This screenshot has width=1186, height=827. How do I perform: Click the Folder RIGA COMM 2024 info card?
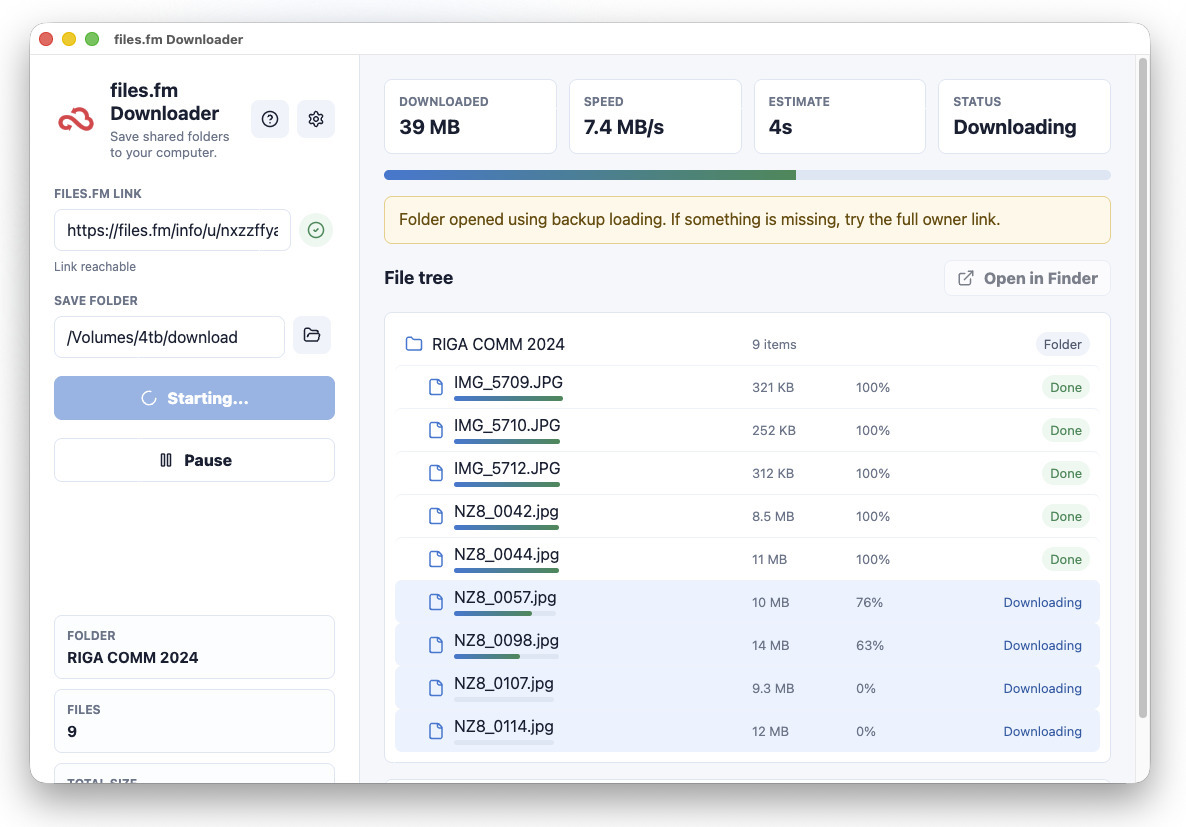pos(194,647)
